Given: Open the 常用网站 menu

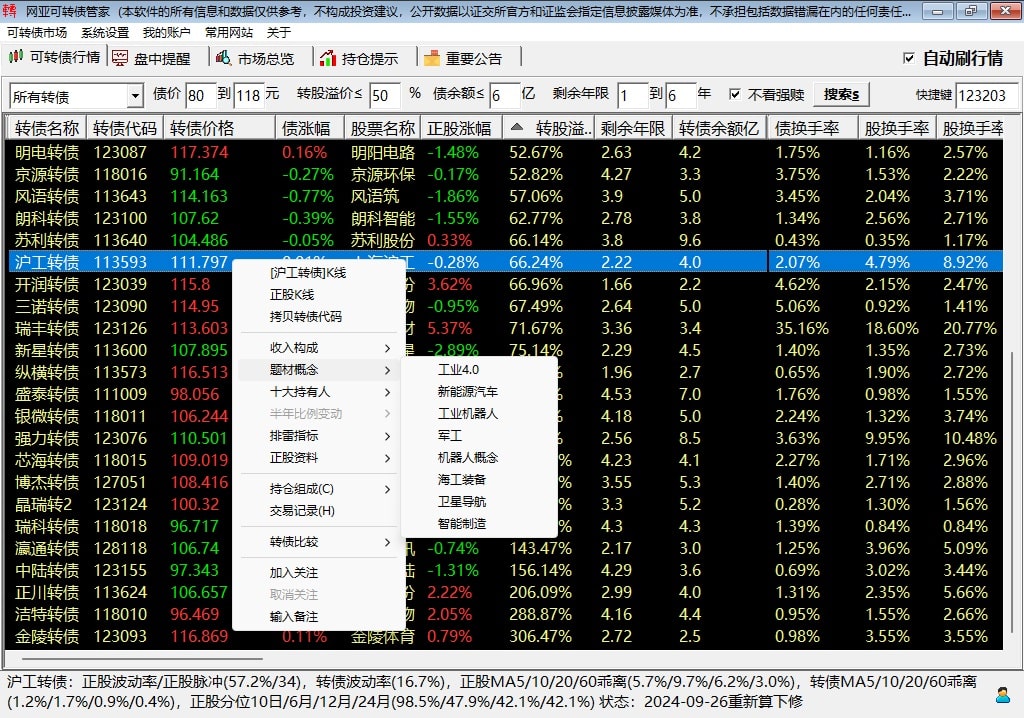Looking at the screenshot, I should (229, 33).
